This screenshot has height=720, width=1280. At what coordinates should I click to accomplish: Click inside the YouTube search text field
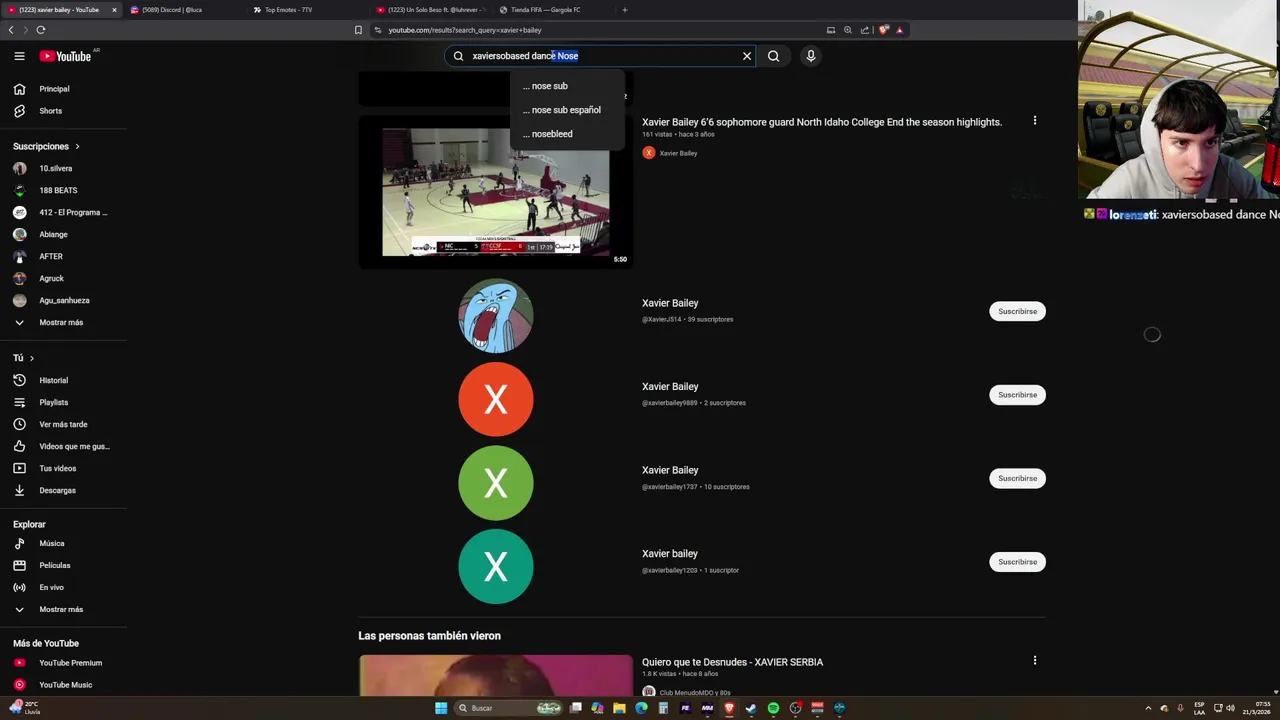(x=600, y=56)
